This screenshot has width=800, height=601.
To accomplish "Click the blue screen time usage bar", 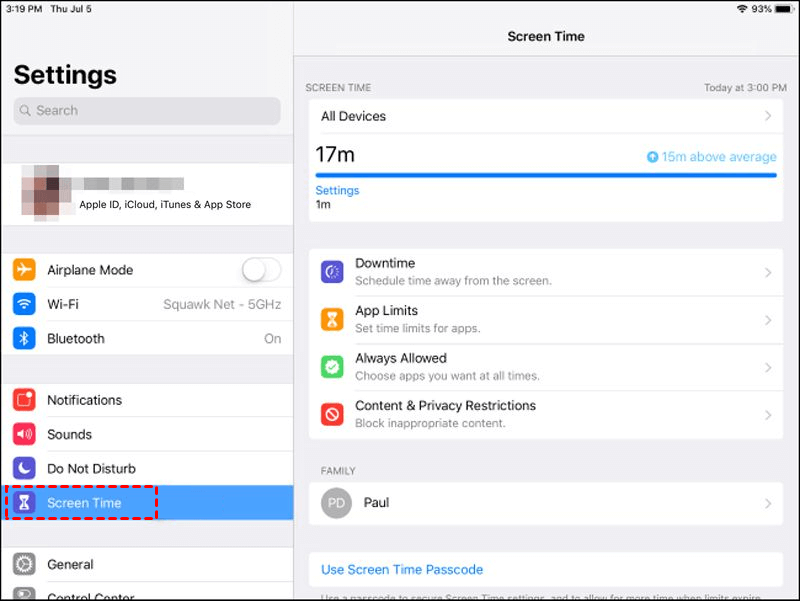I will [x=546, y=175].
